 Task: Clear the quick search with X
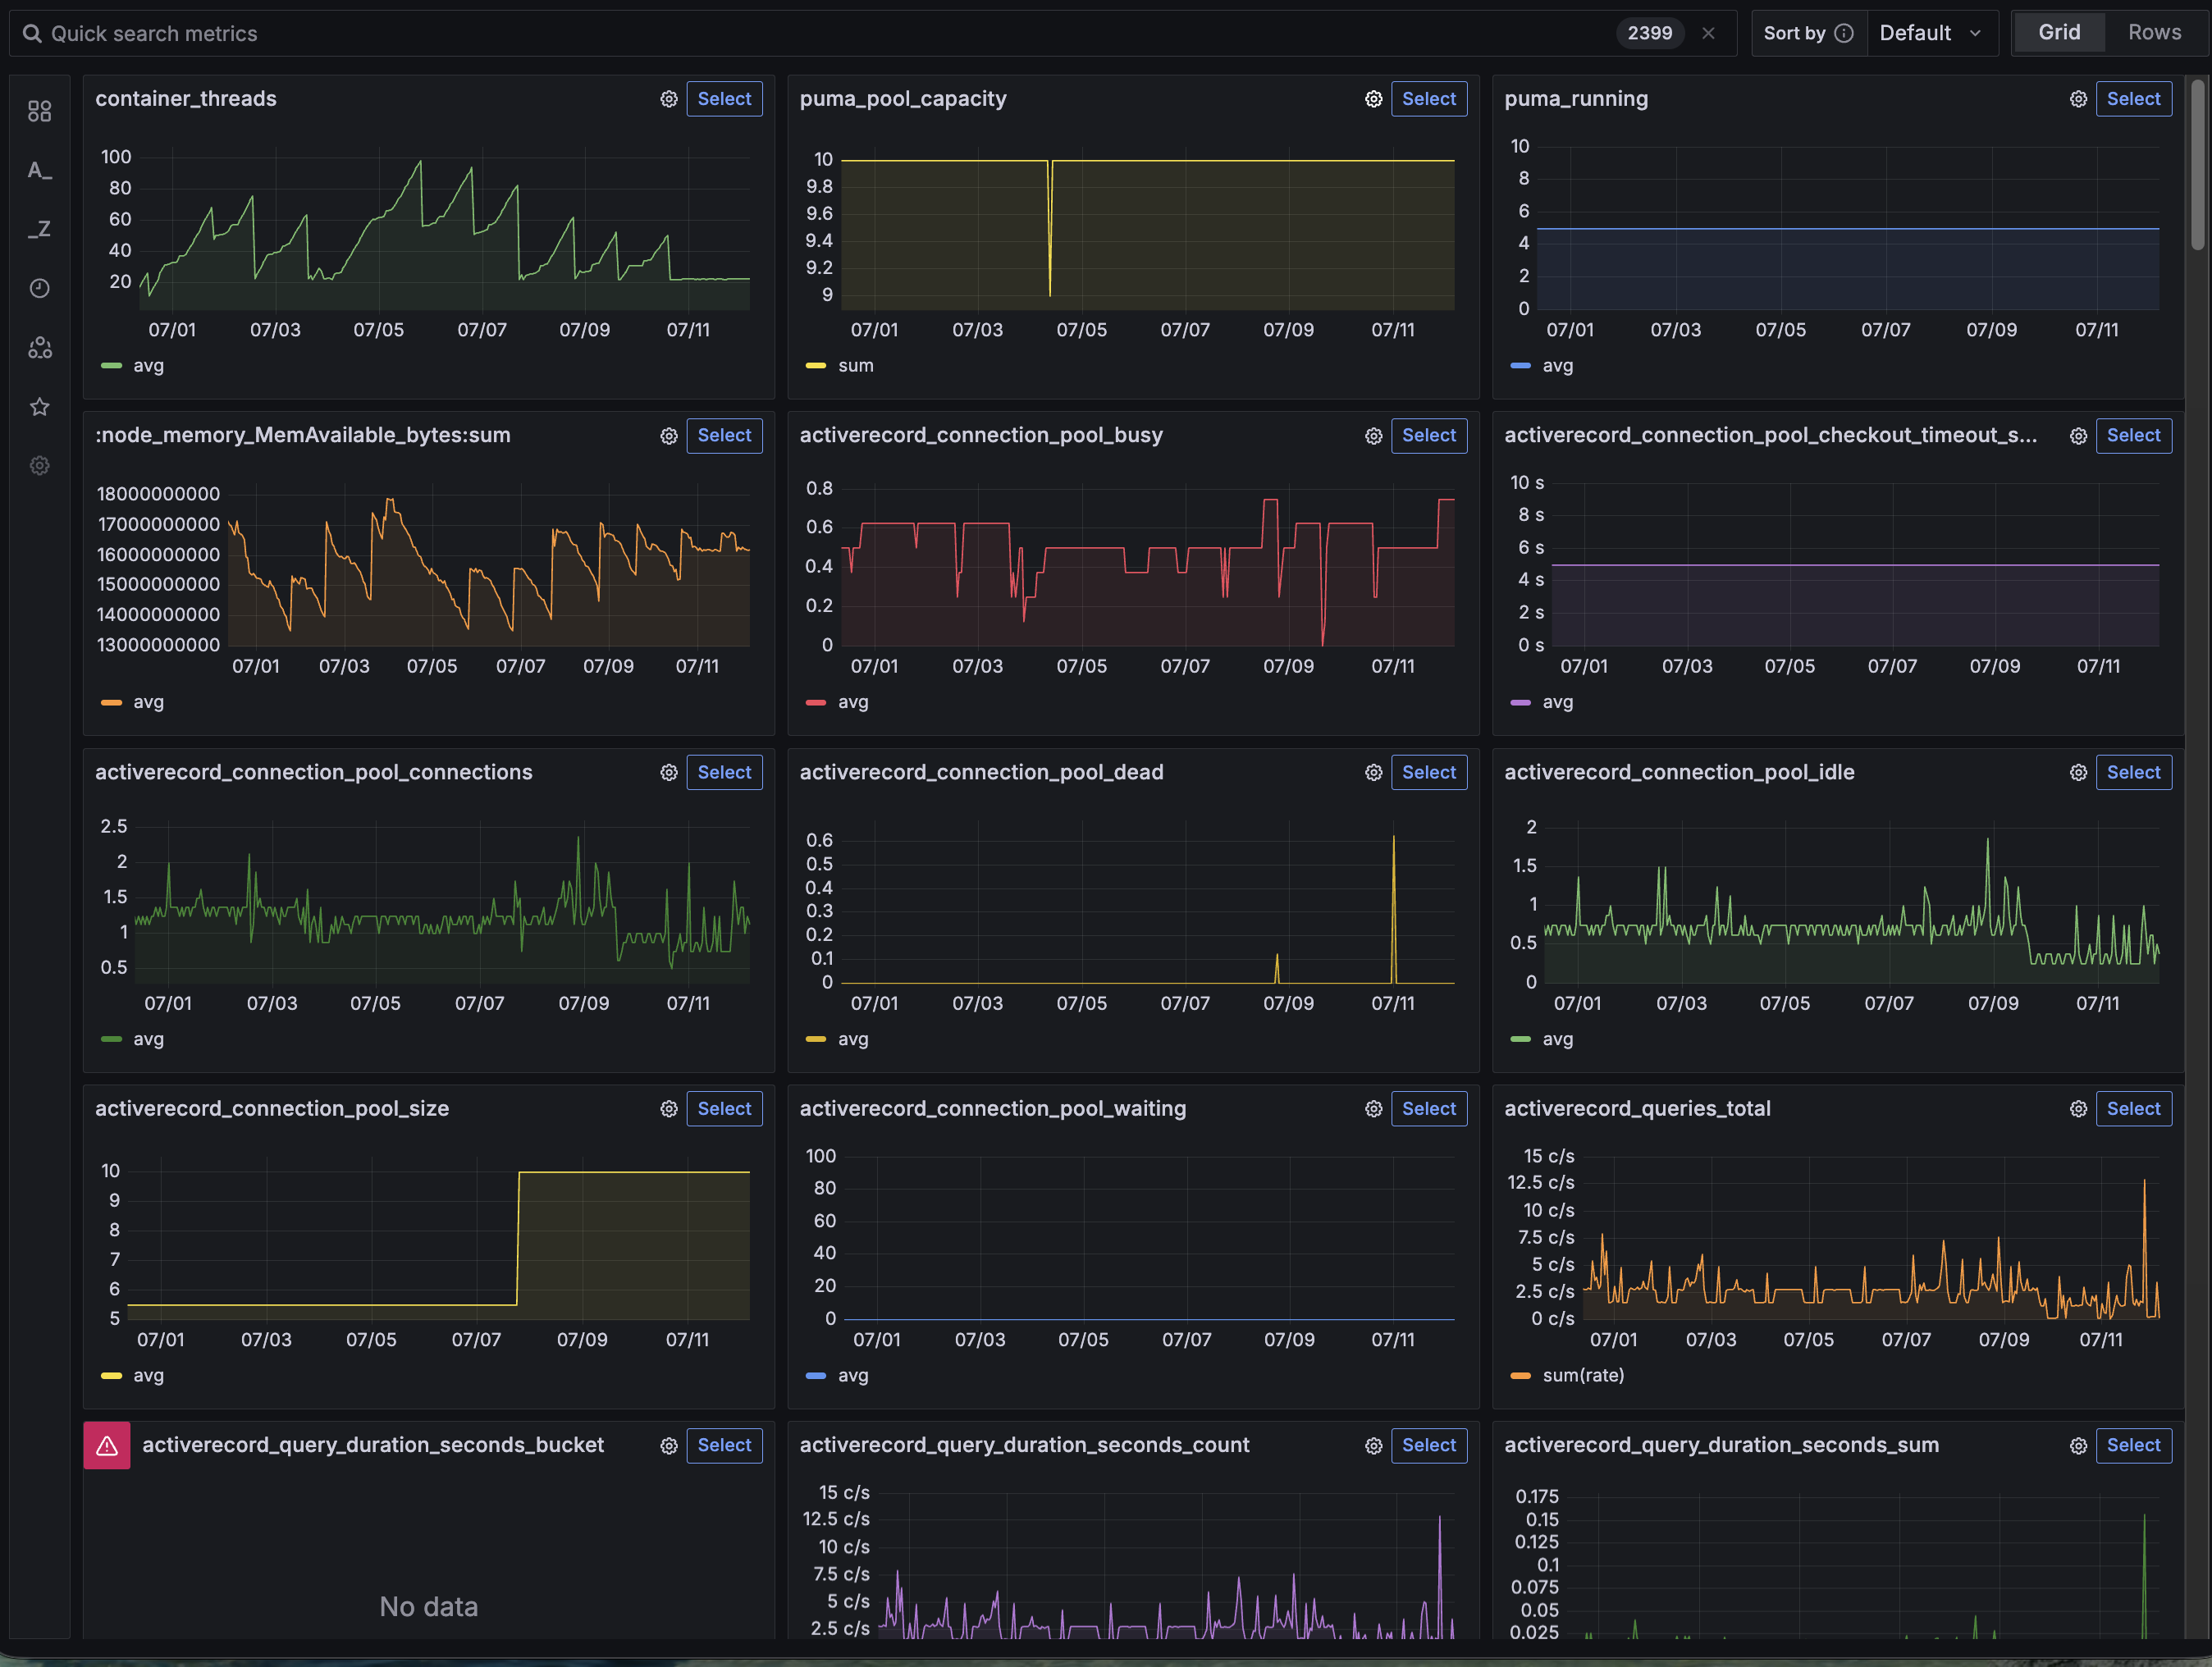[1708, 33]
